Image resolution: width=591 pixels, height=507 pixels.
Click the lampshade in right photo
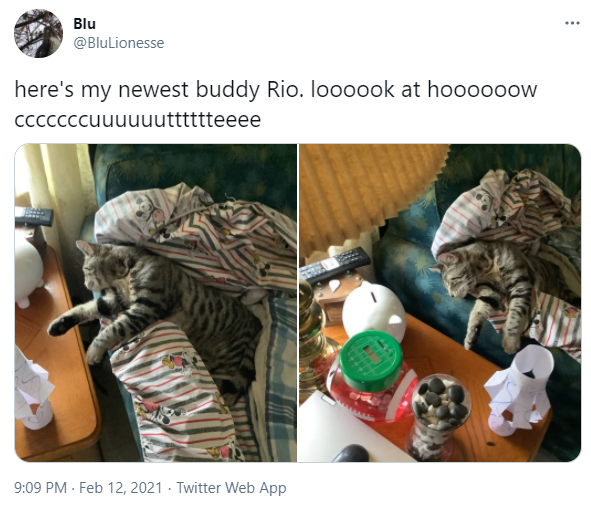[x=373, y=196]
